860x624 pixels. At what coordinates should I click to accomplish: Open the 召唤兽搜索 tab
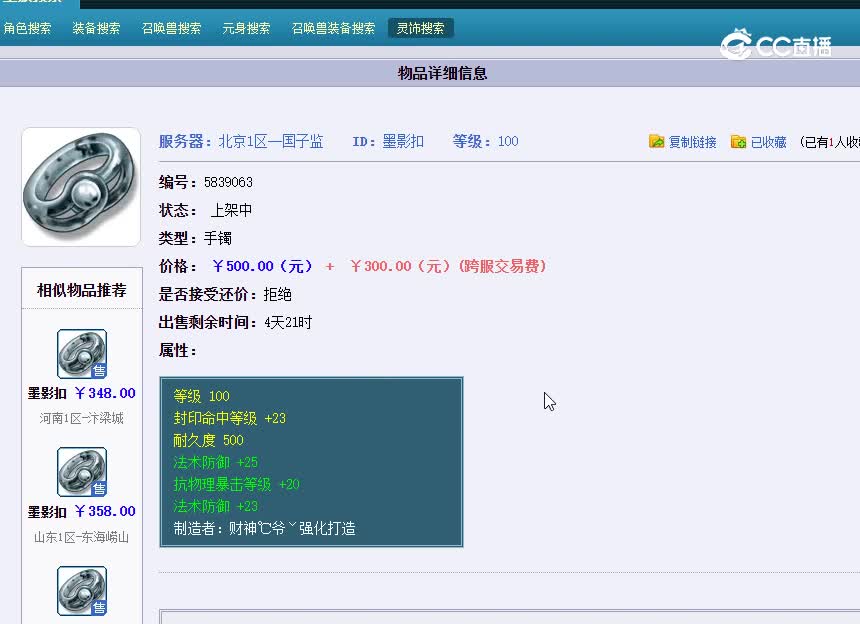[171, 29]
